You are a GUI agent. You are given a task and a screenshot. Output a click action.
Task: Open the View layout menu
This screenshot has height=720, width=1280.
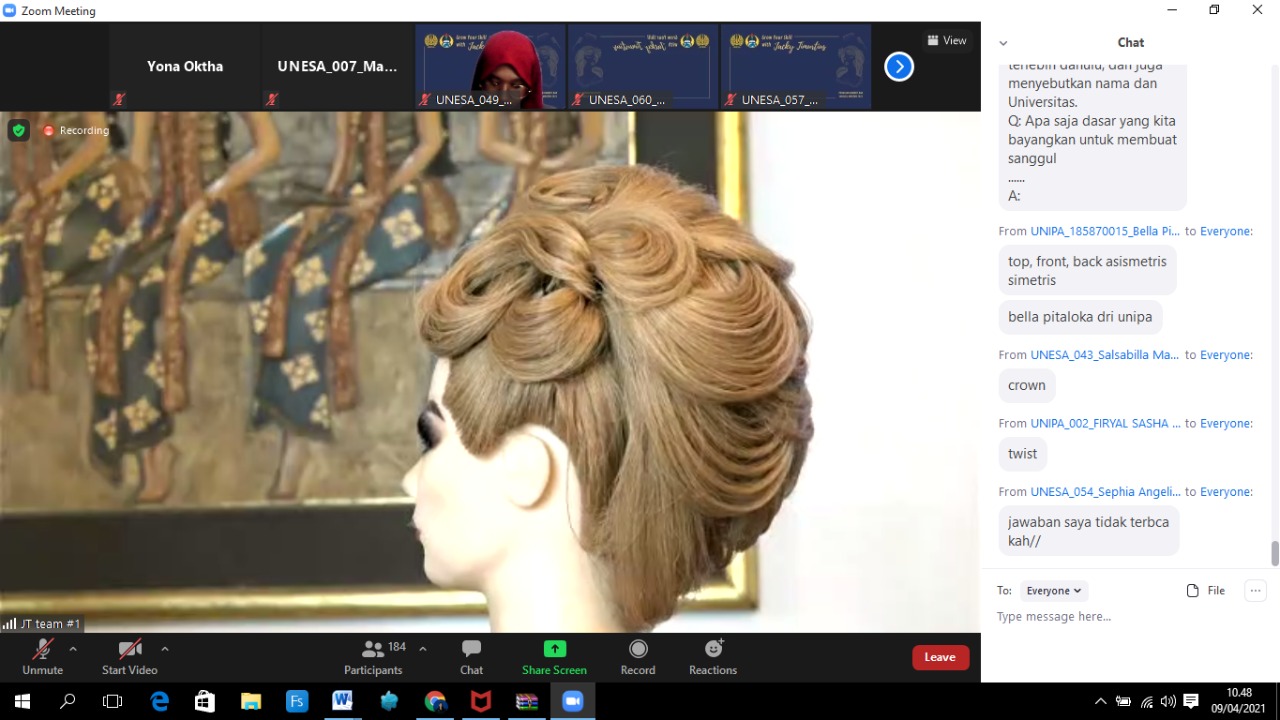click(946, 41)
